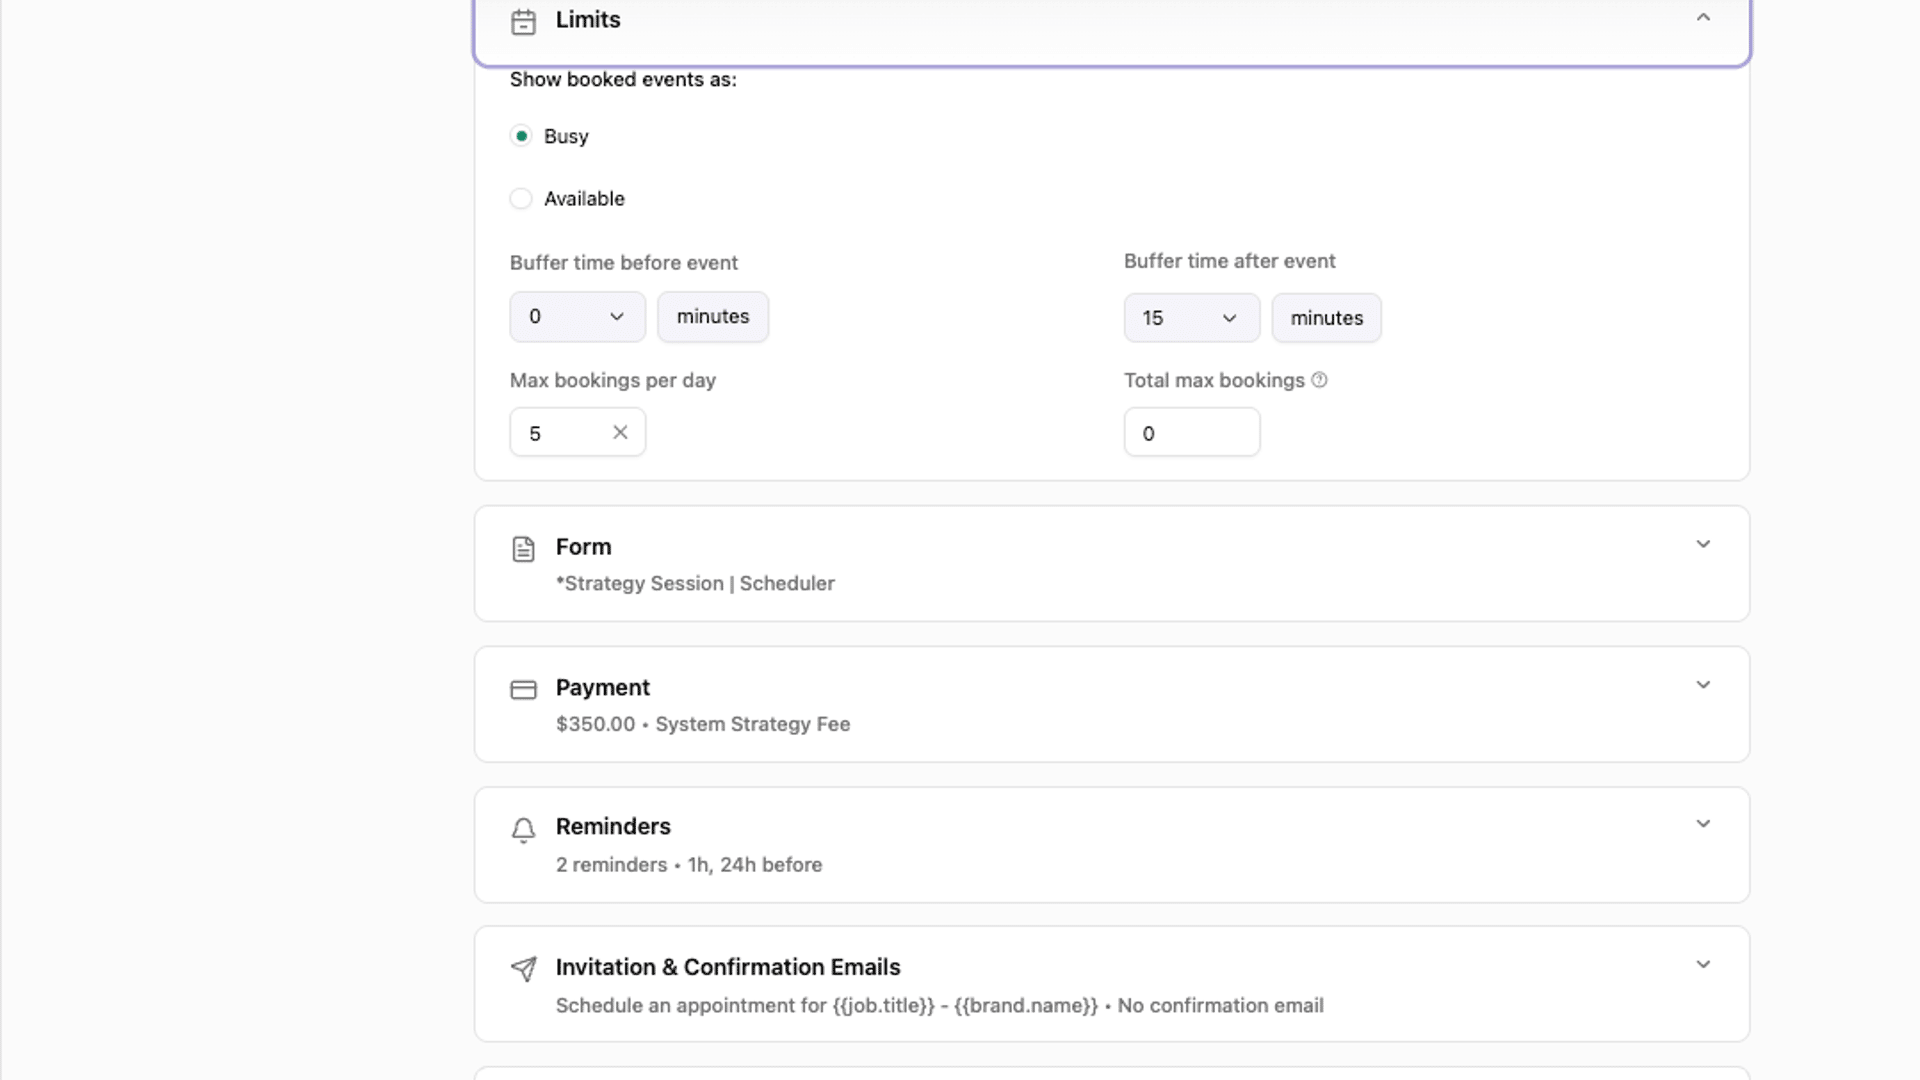Click the Form document icon
Screen dimensions: 1920x1080
tap(523, 549)
